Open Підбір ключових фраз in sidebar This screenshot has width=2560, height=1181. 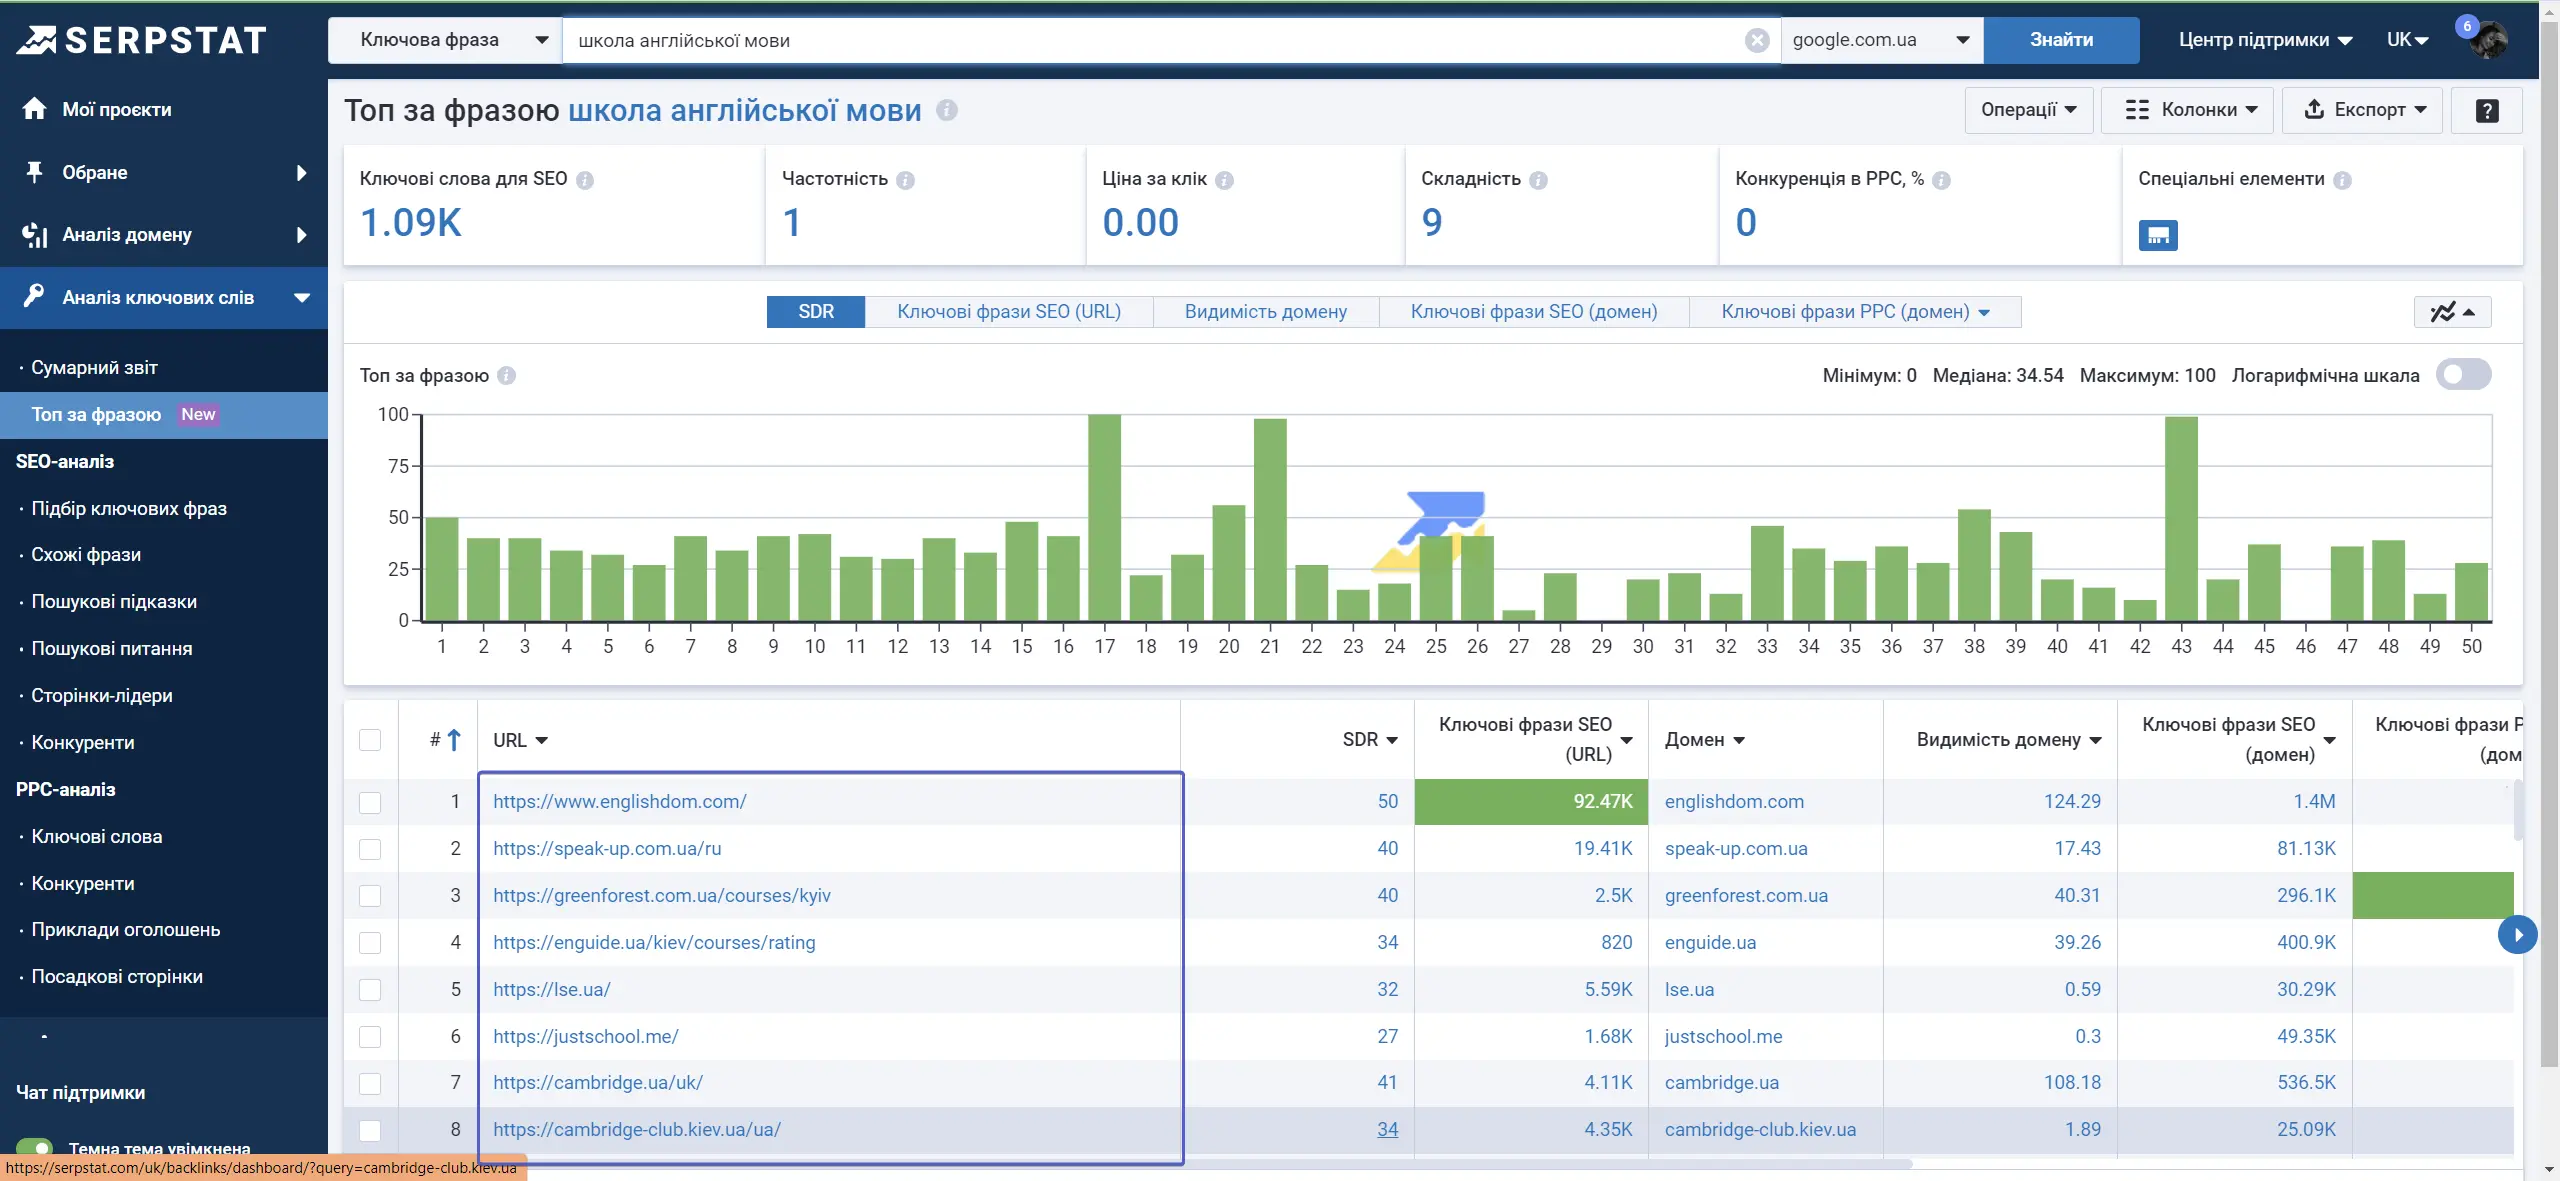point(129,508)
